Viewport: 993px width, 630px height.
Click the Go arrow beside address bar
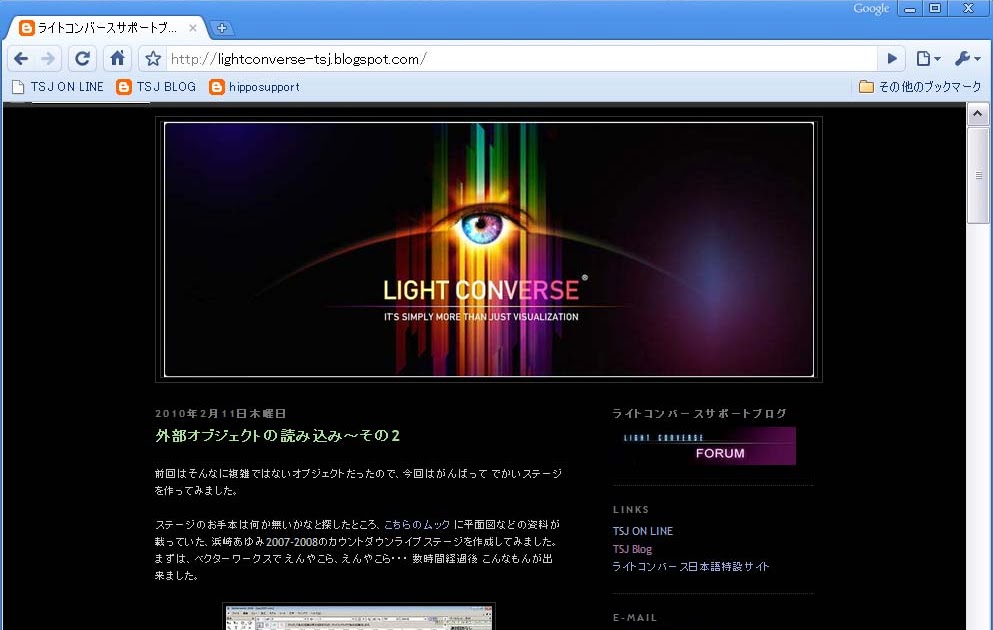tap(892, 59)
